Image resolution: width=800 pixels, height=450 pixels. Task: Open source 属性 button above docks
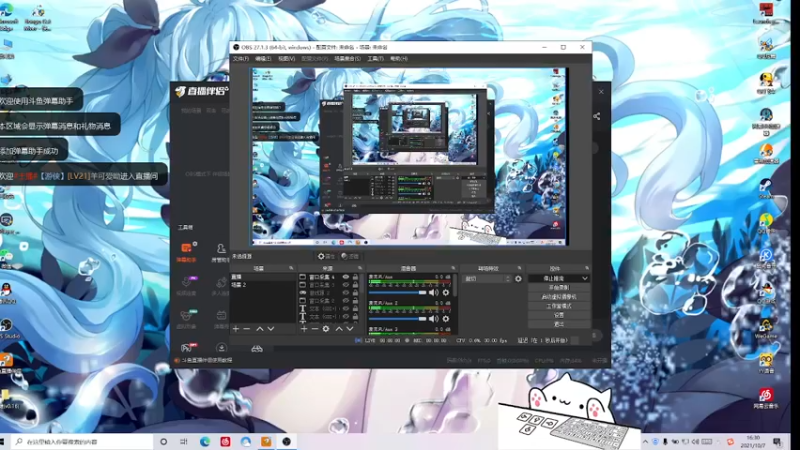coord(327,256)
